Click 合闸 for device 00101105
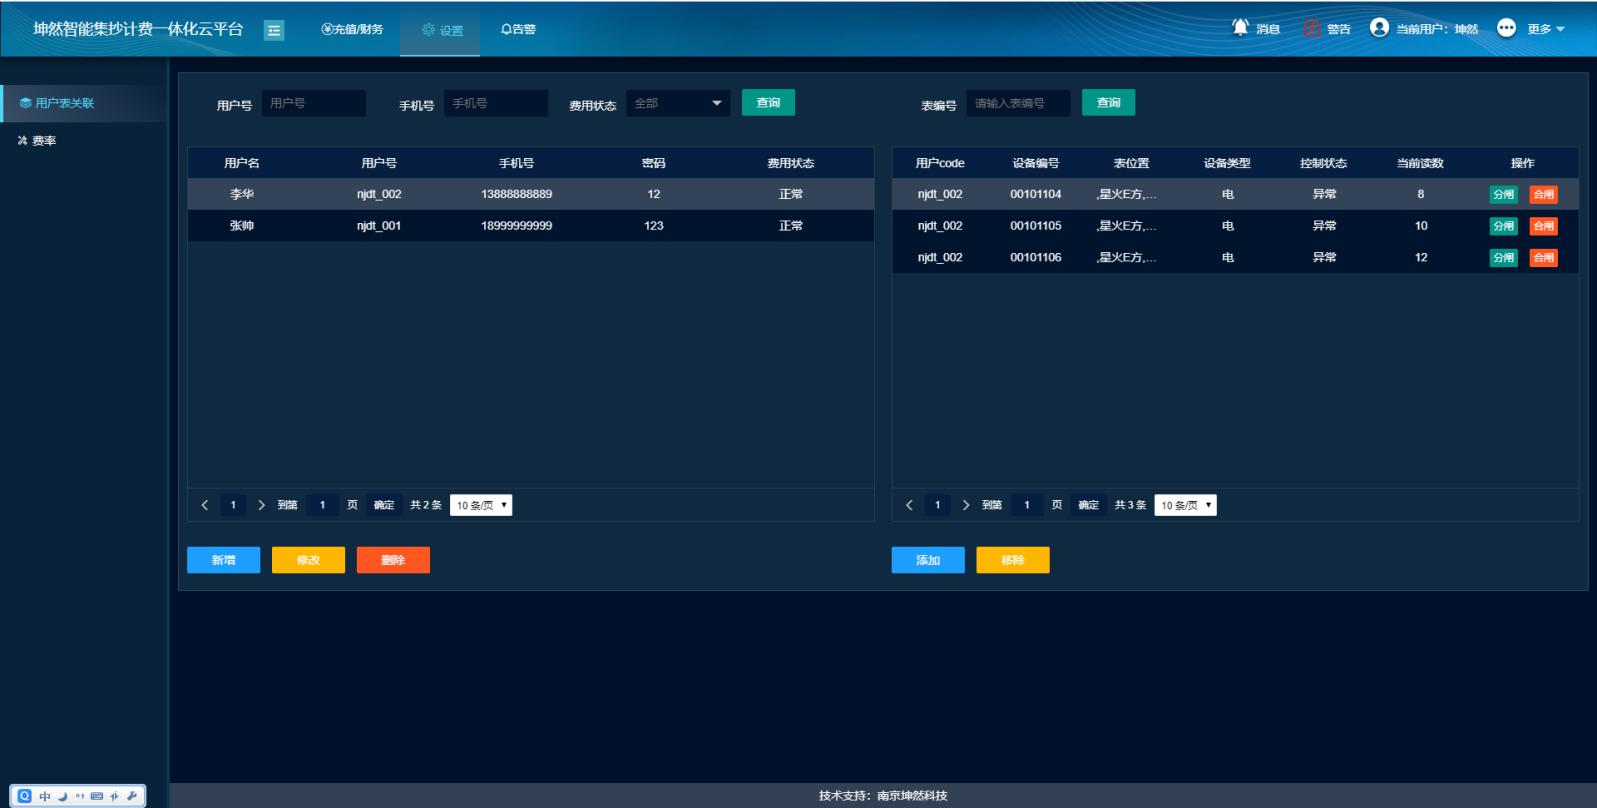This screenshot has height=808, width=1597. coord(1543,226)
